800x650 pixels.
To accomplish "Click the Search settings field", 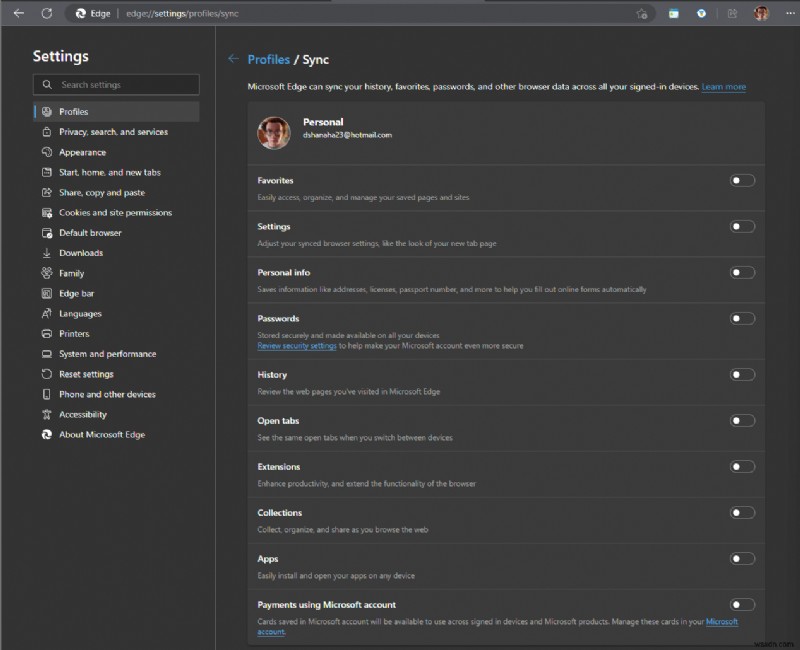I will (115, 85).
